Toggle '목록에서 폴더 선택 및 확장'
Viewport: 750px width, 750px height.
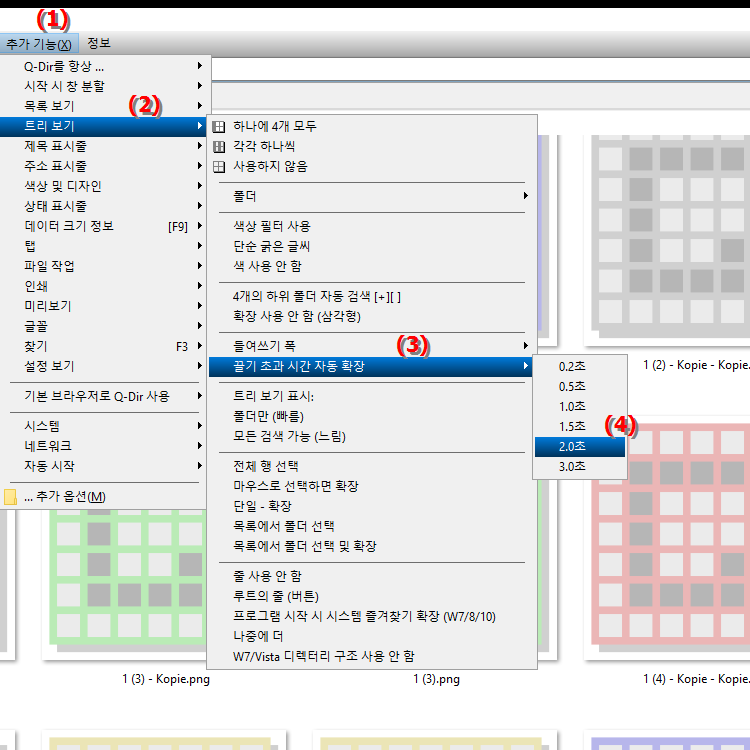point(372,547)
